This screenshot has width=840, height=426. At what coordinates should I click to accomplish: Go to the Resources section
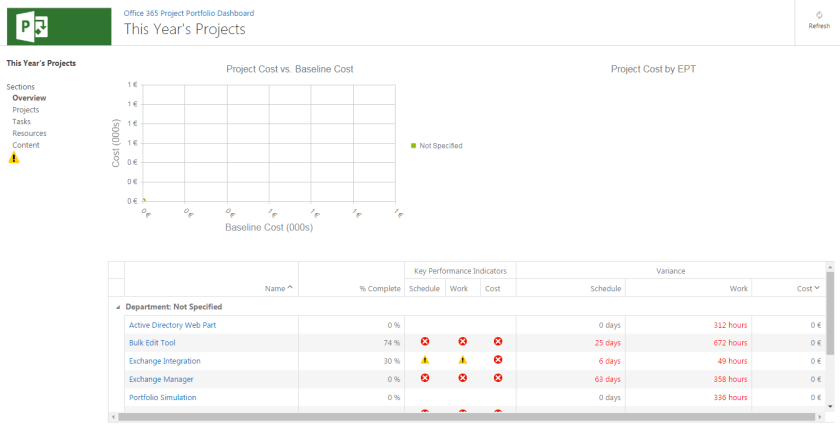(x=29, y=133)
